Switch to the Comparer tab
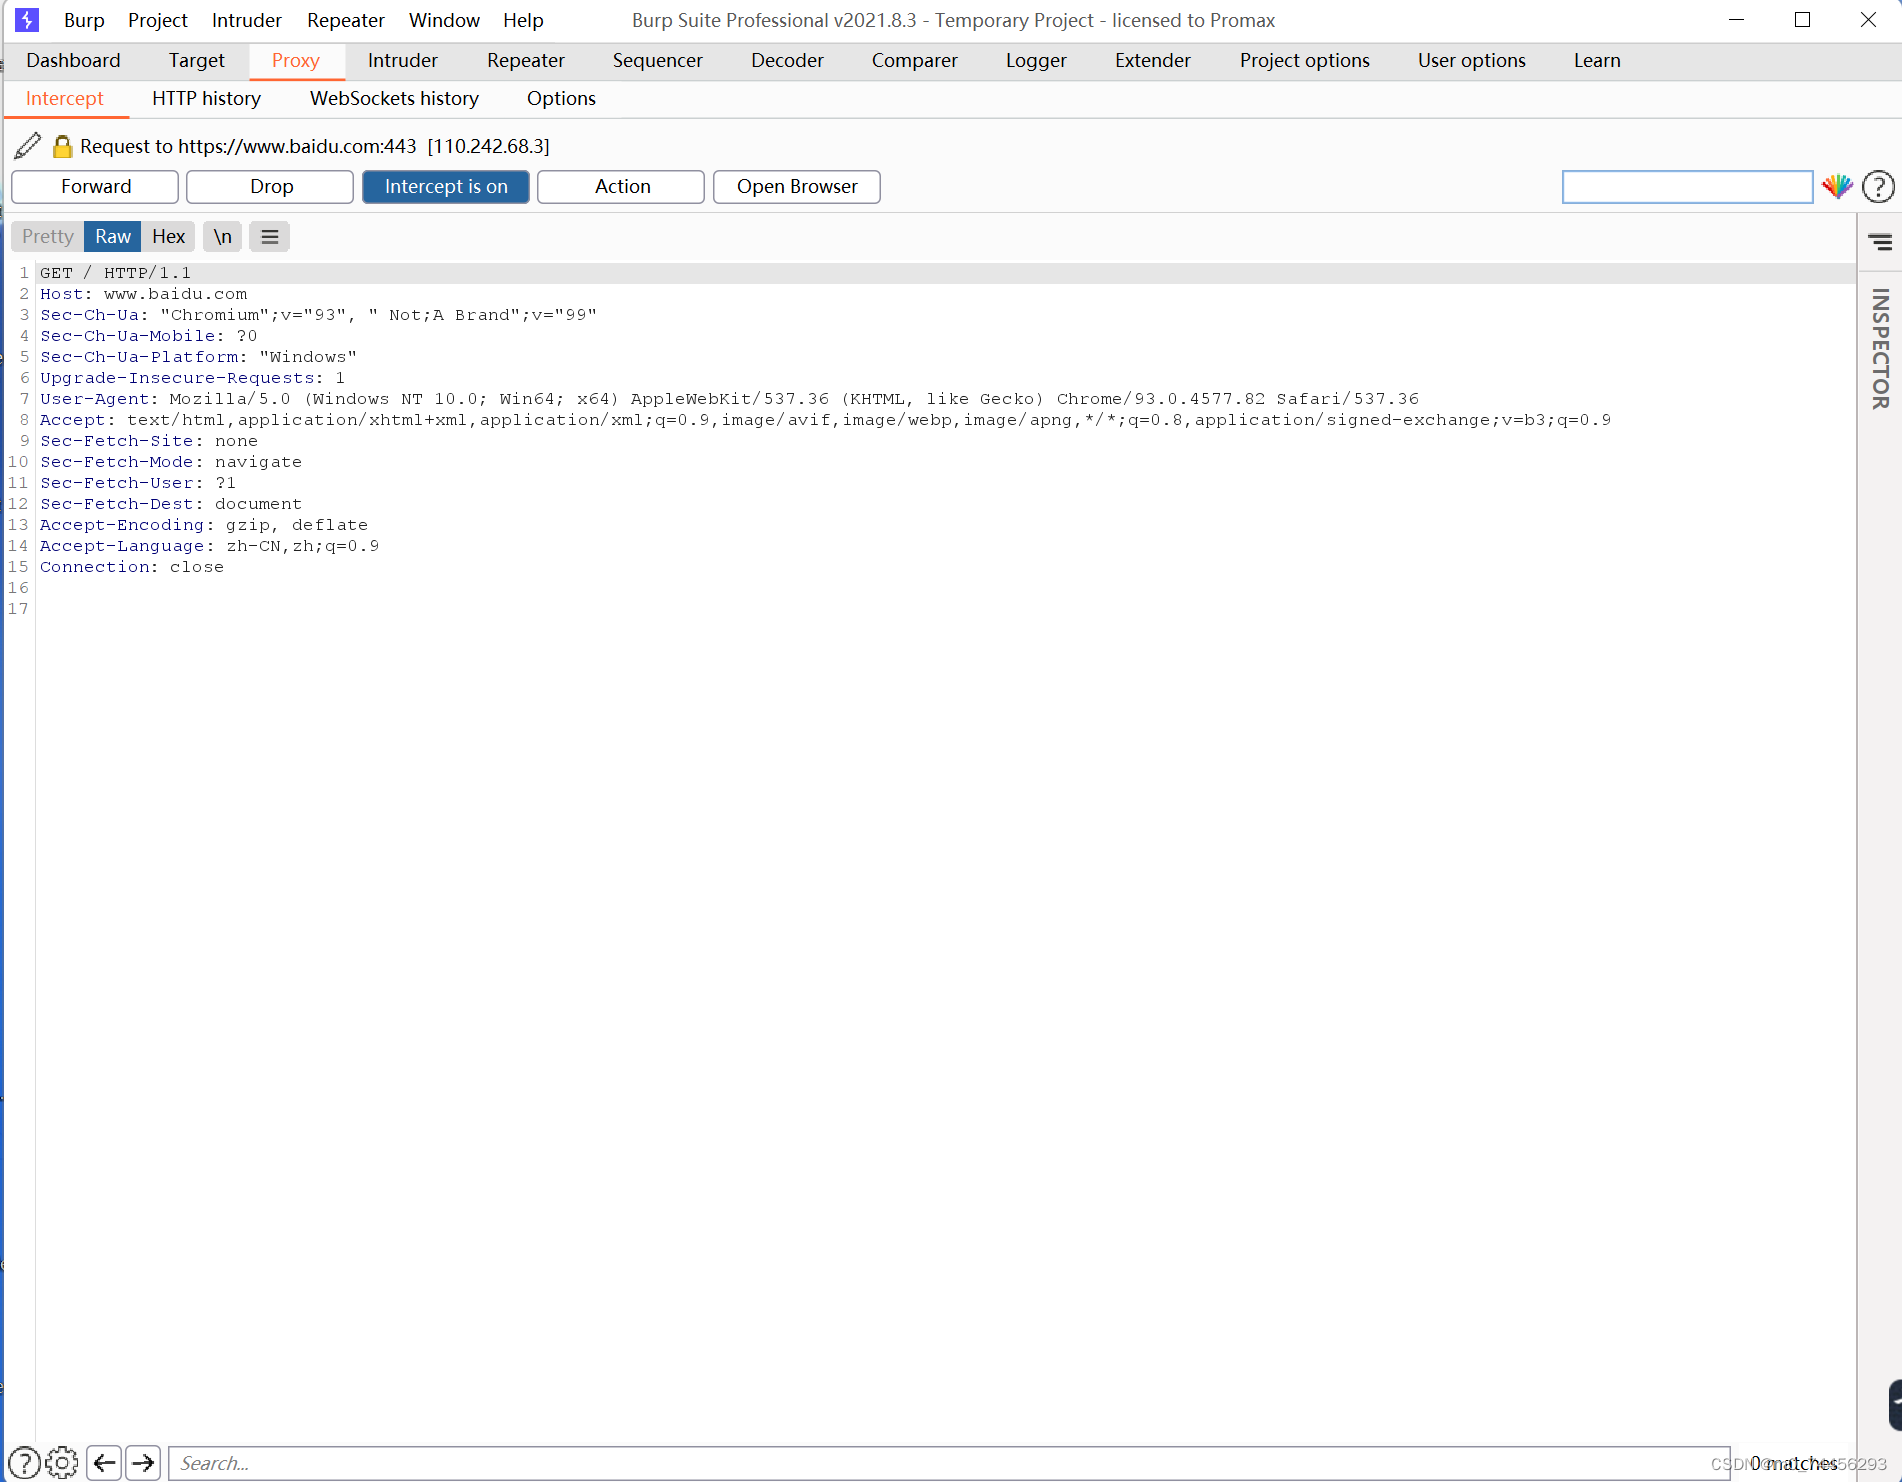Viewport: 1902px width, 1482px height. [915, 61]
